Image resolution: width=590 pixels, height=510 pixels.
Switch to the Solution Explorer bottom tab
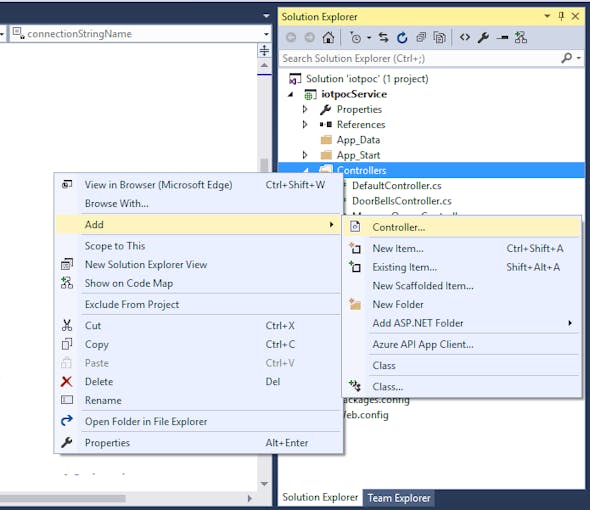pyautogui.click(x=320, y=497)
